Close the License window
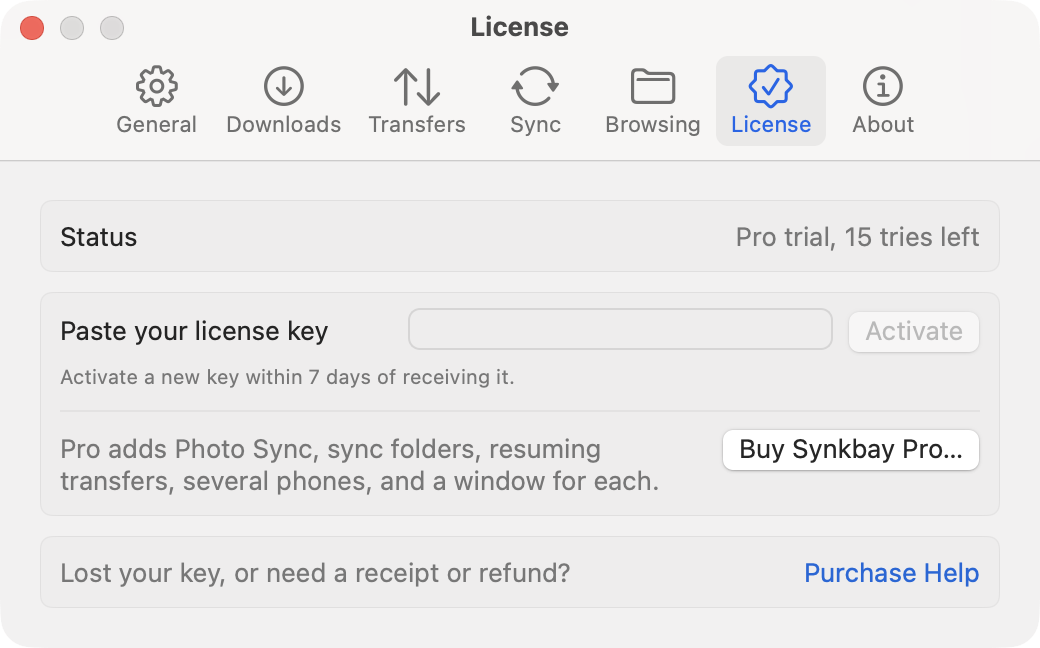1040x648 pixels. pos(32,29)
